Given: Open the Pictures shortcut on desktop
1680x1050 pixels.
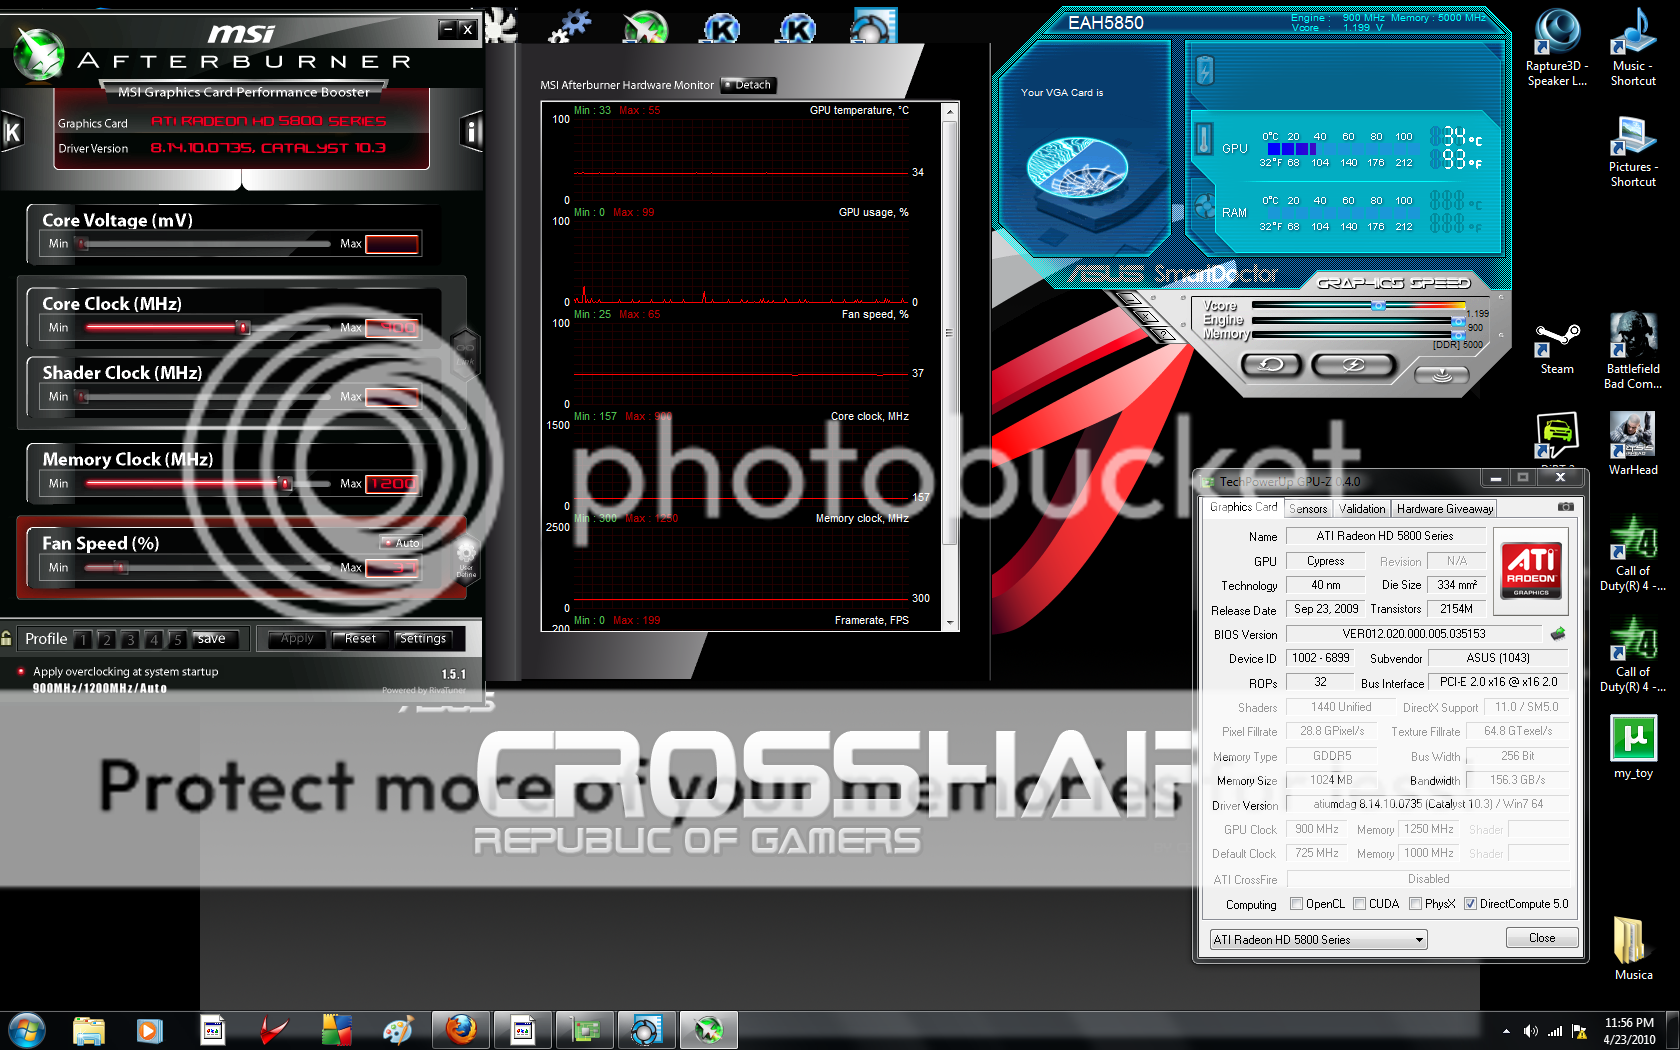Looking at the screenshot, I should (1633, 152).
